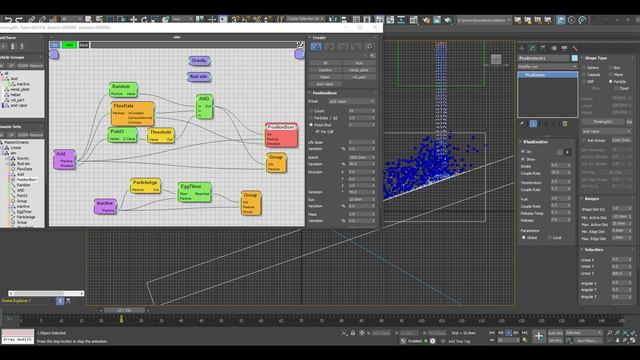Open the acid vapor dropdown under Shape Type
This screenshot has width=640, height=360.
tap(607, 131)
